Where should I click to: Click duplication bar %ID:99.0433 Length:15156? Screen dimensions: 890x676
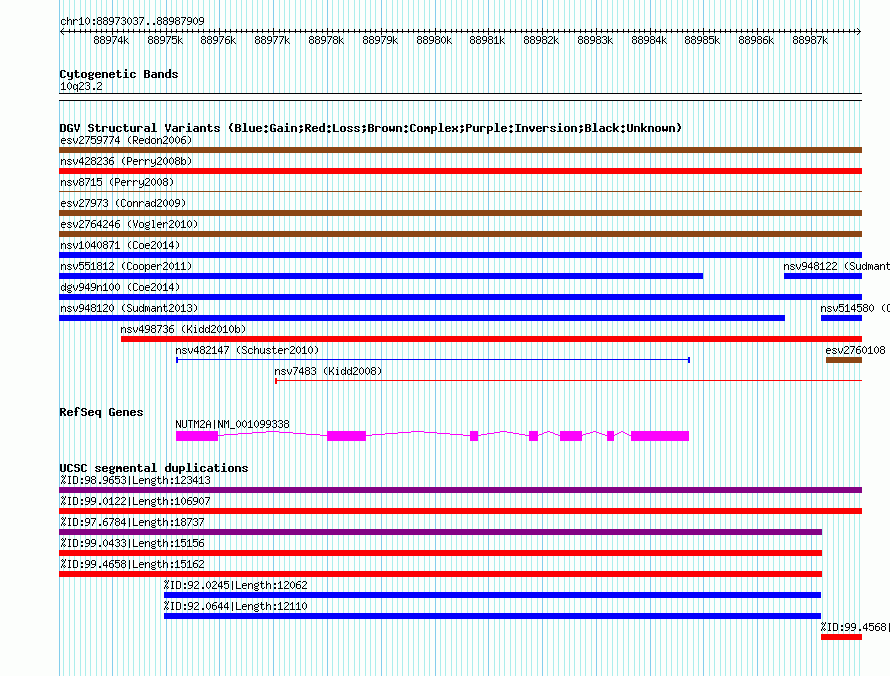tap(440, 553)
